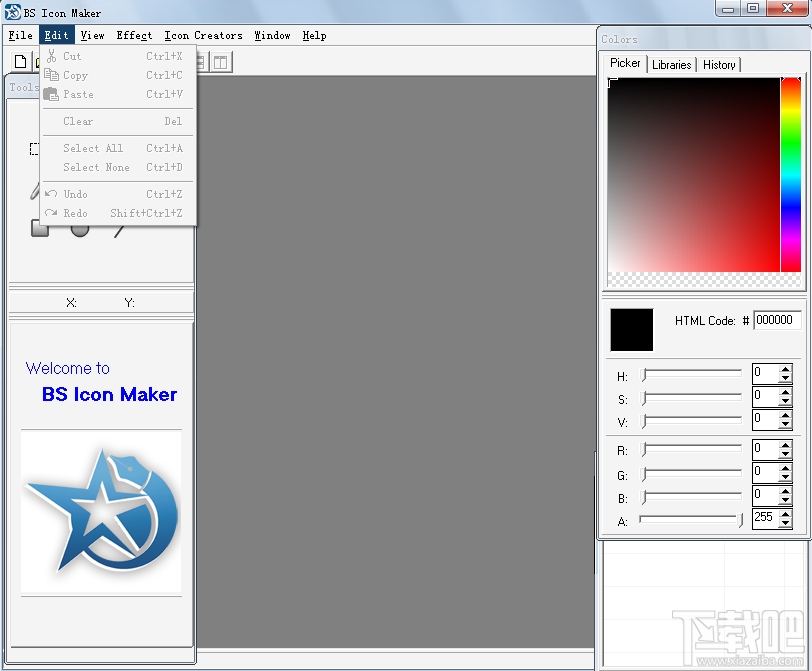Click inside the HTML Code input field
Image resolution: width=812 pixels, height=671 pixels.
776,320
